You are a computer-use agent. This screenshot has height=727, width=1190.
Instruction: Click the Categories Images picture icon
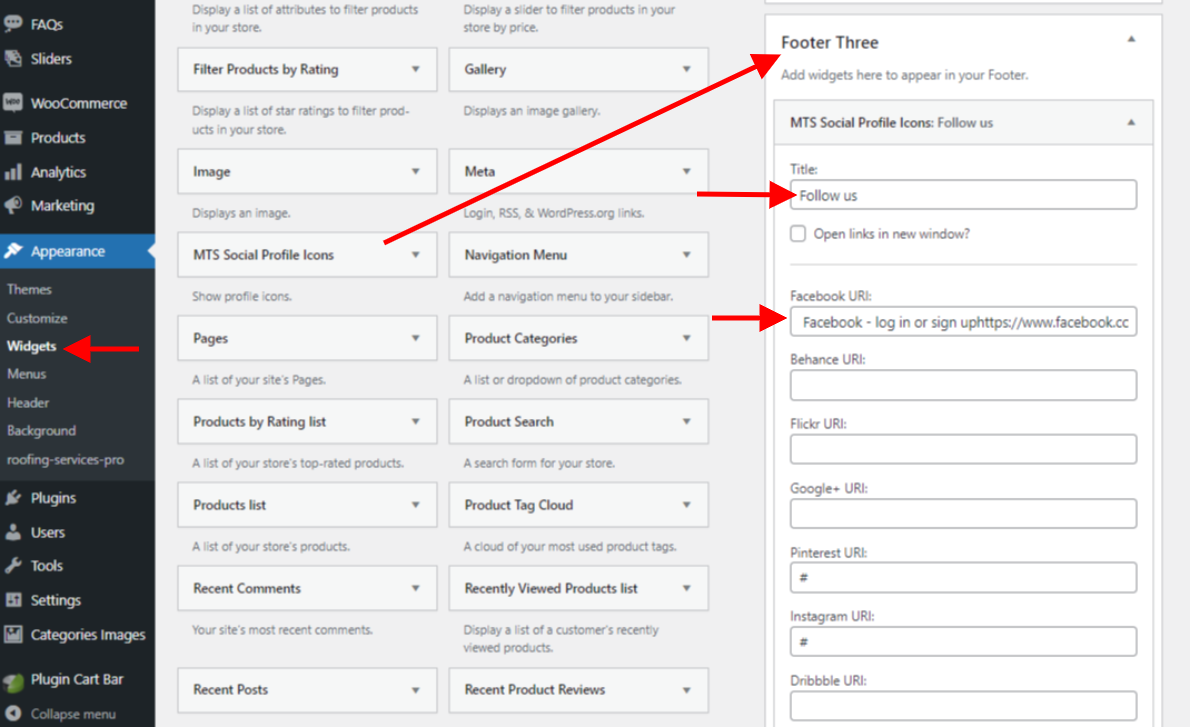(13, 634)
